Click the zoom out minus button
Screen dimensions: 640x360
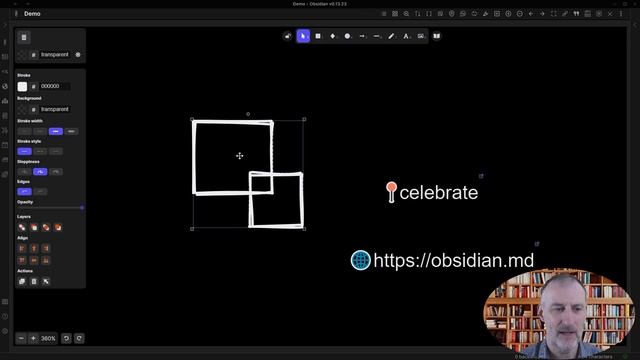[x=21, y=338]
